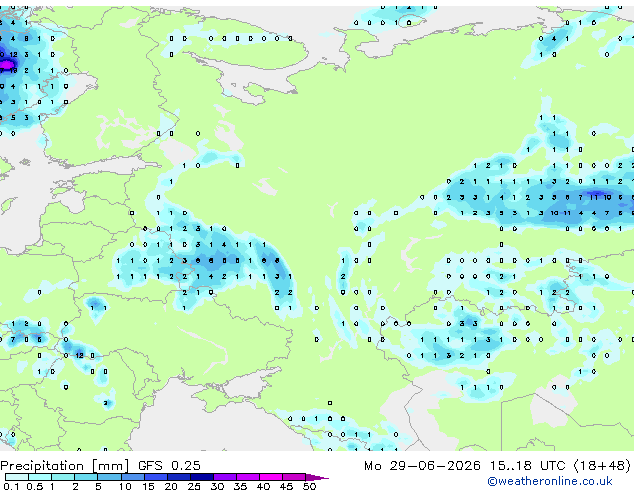The width and height of the screenshot is (634, 490).
Task: Click the '[mm]' unit label
Action: click(111, 466)
